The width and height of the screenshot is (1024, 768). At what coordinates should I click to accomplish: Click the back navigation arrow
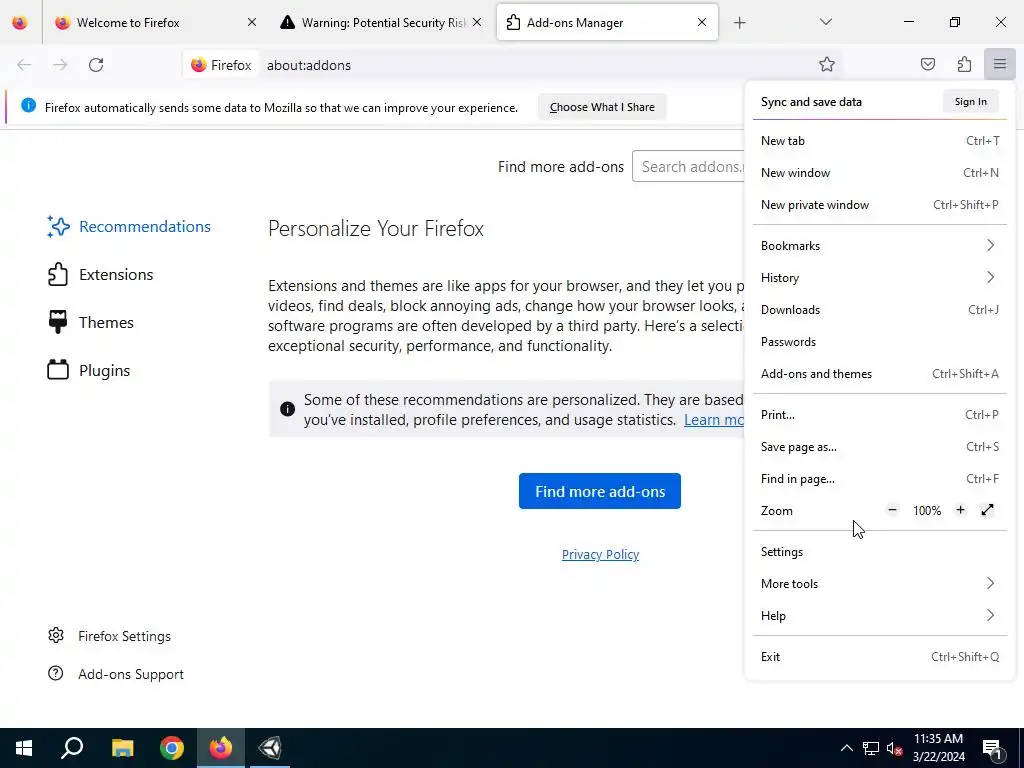(24, 65)
